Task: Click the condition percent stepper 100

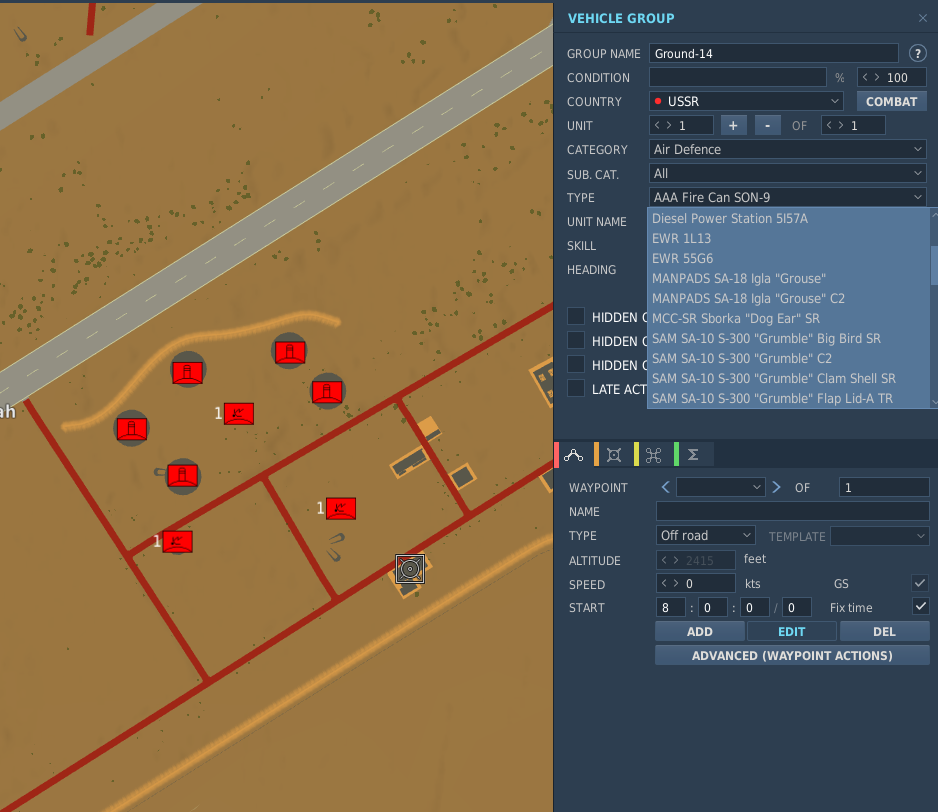Action: coord(891,77)
